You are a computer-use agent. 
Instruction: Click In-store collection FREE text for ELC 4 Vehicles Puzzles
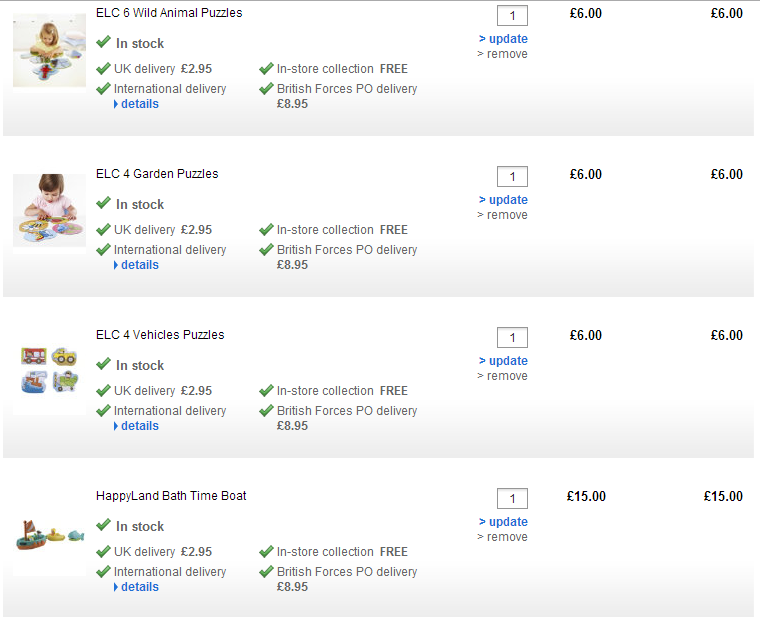[342, 391]
